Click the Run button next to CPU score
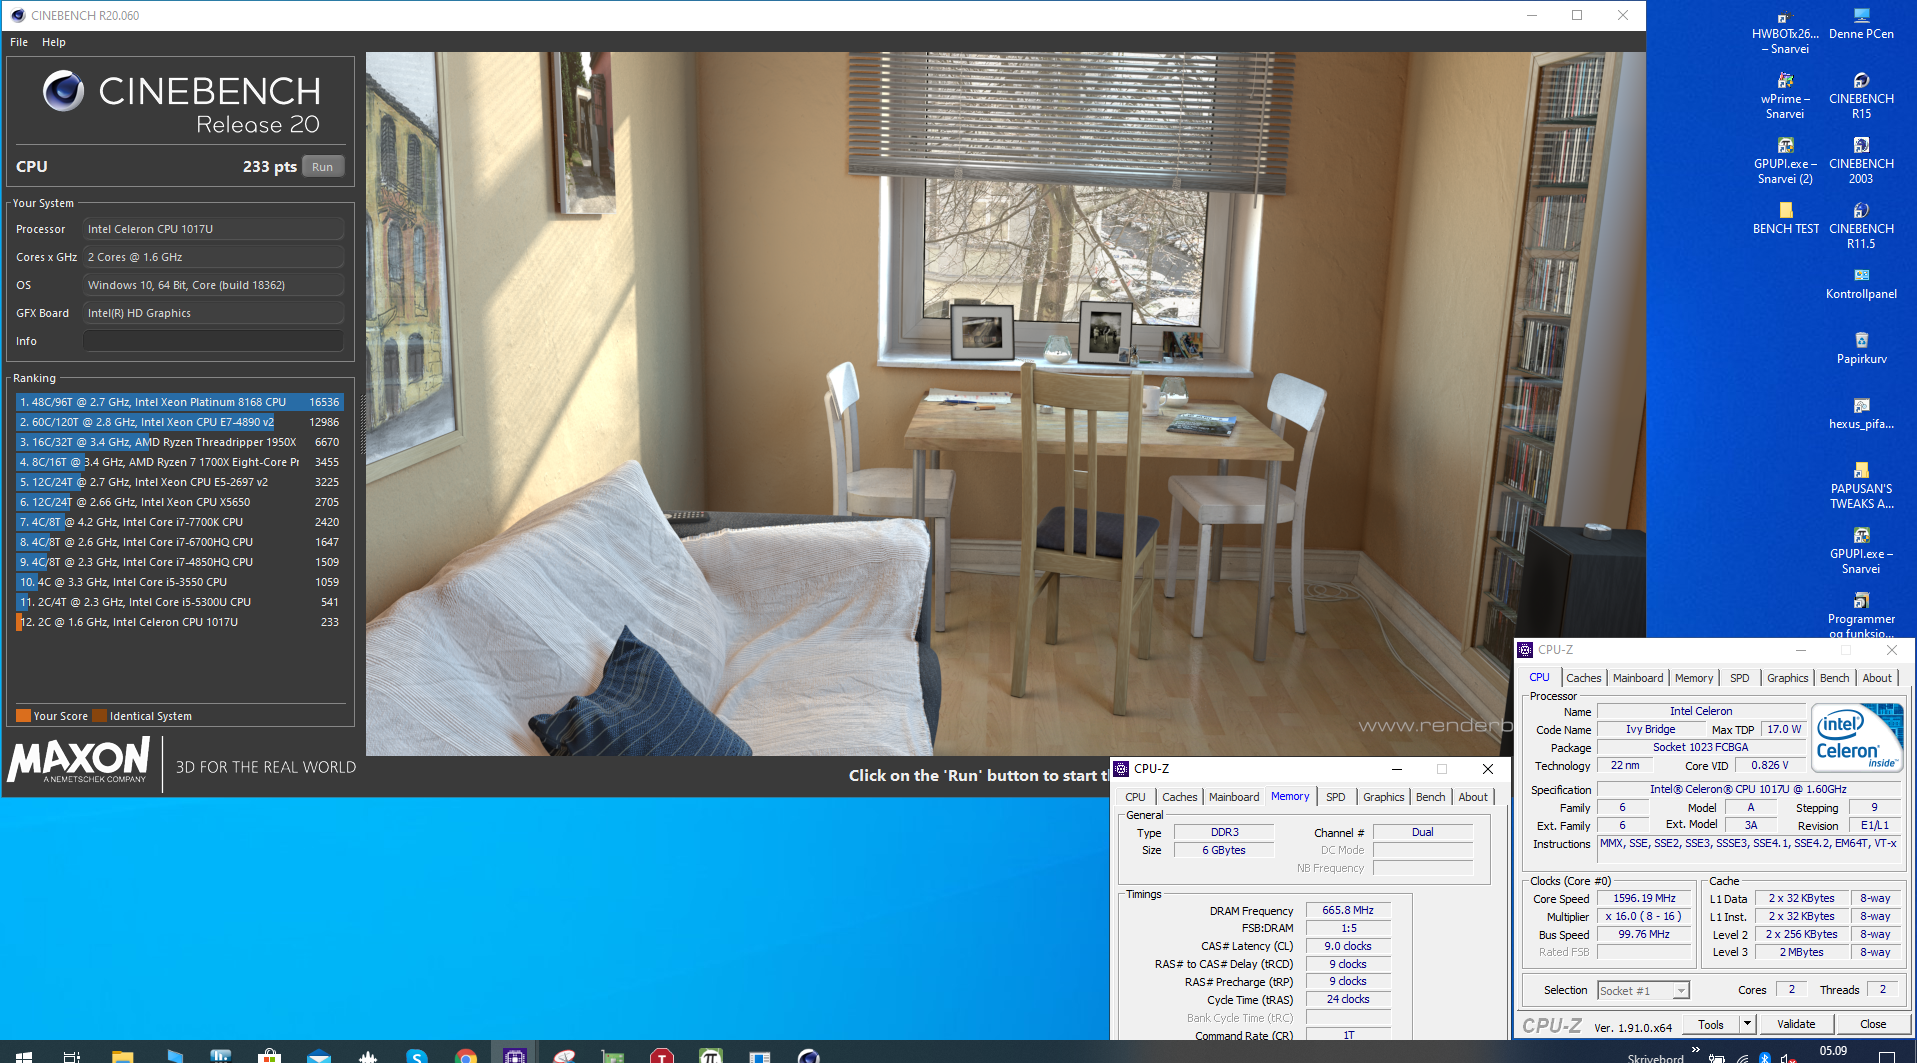Viewport: 1917px width, 1063px height. (322, 167)
